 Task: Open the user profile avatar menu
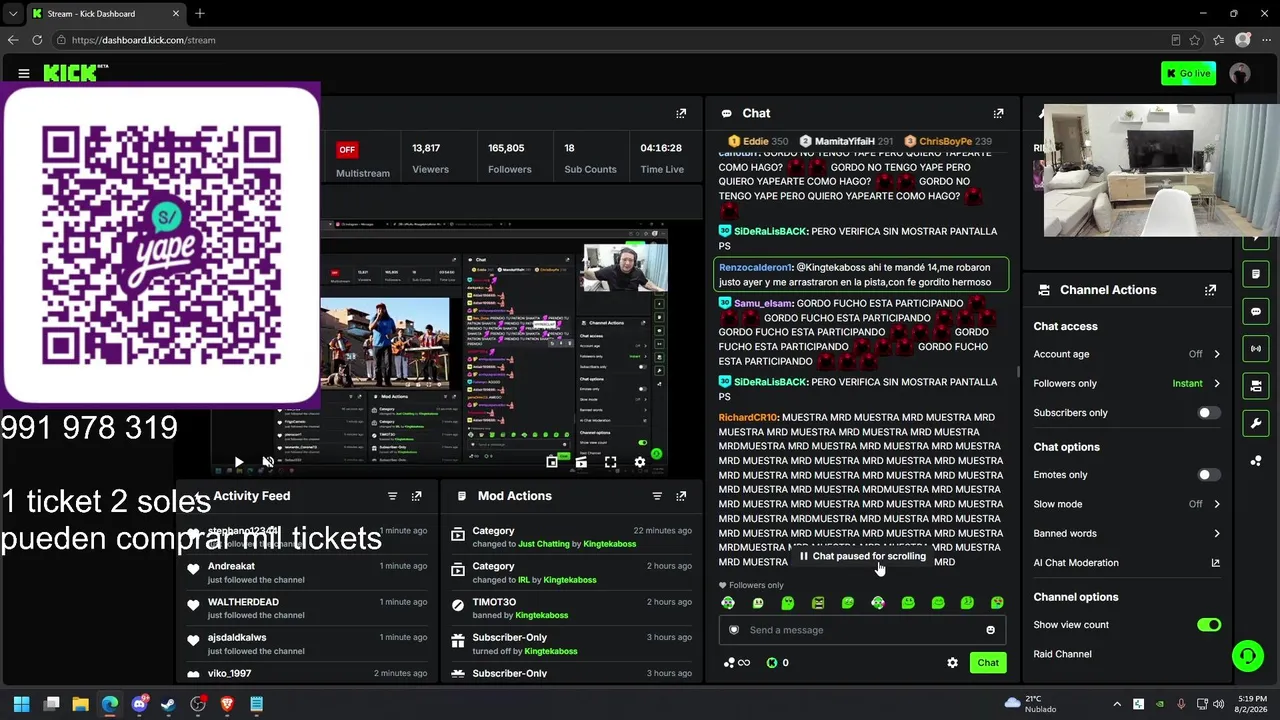point(1240,73)
